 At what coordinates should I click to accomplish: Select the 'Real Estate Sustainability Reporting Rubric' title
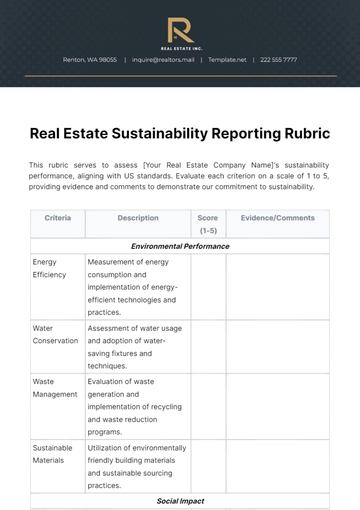tap(180, 133)
